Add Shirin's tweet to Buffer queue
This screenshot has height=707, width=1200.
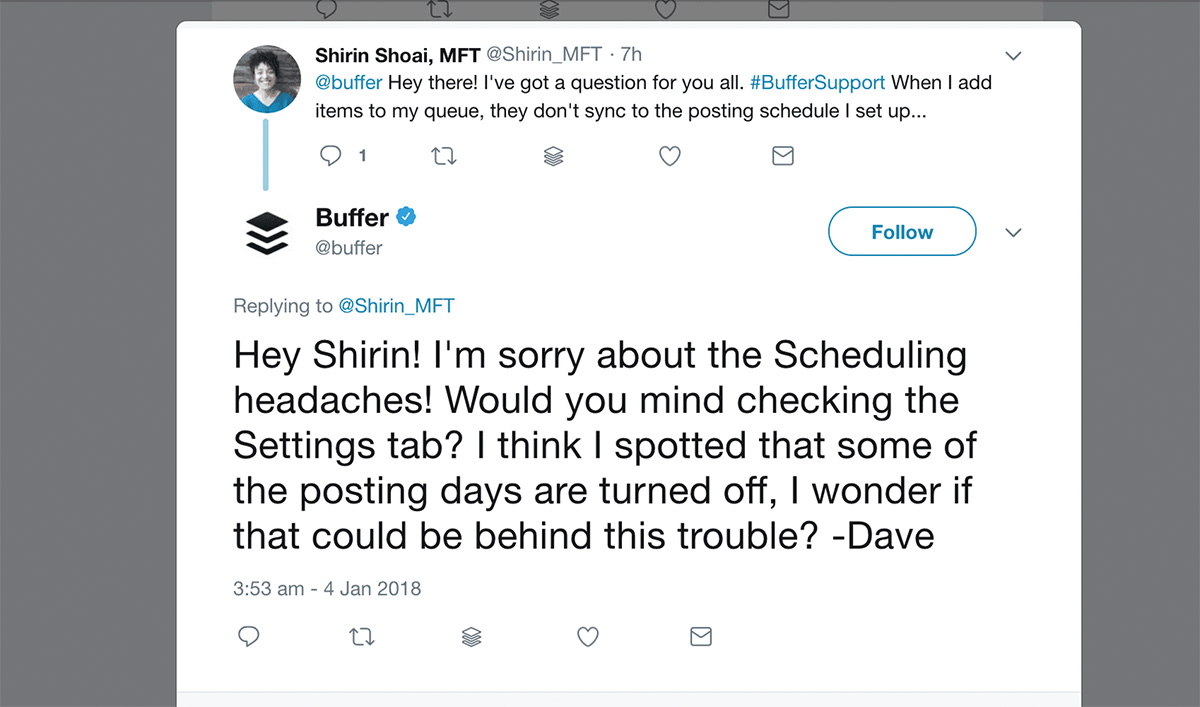point(553,156)
